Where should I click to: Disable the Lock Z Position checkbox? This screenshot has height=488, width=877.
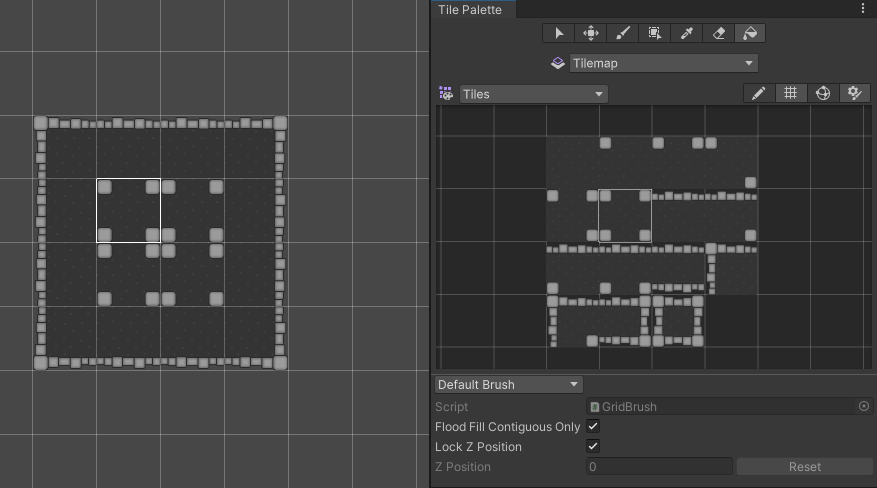coord(593,447)
